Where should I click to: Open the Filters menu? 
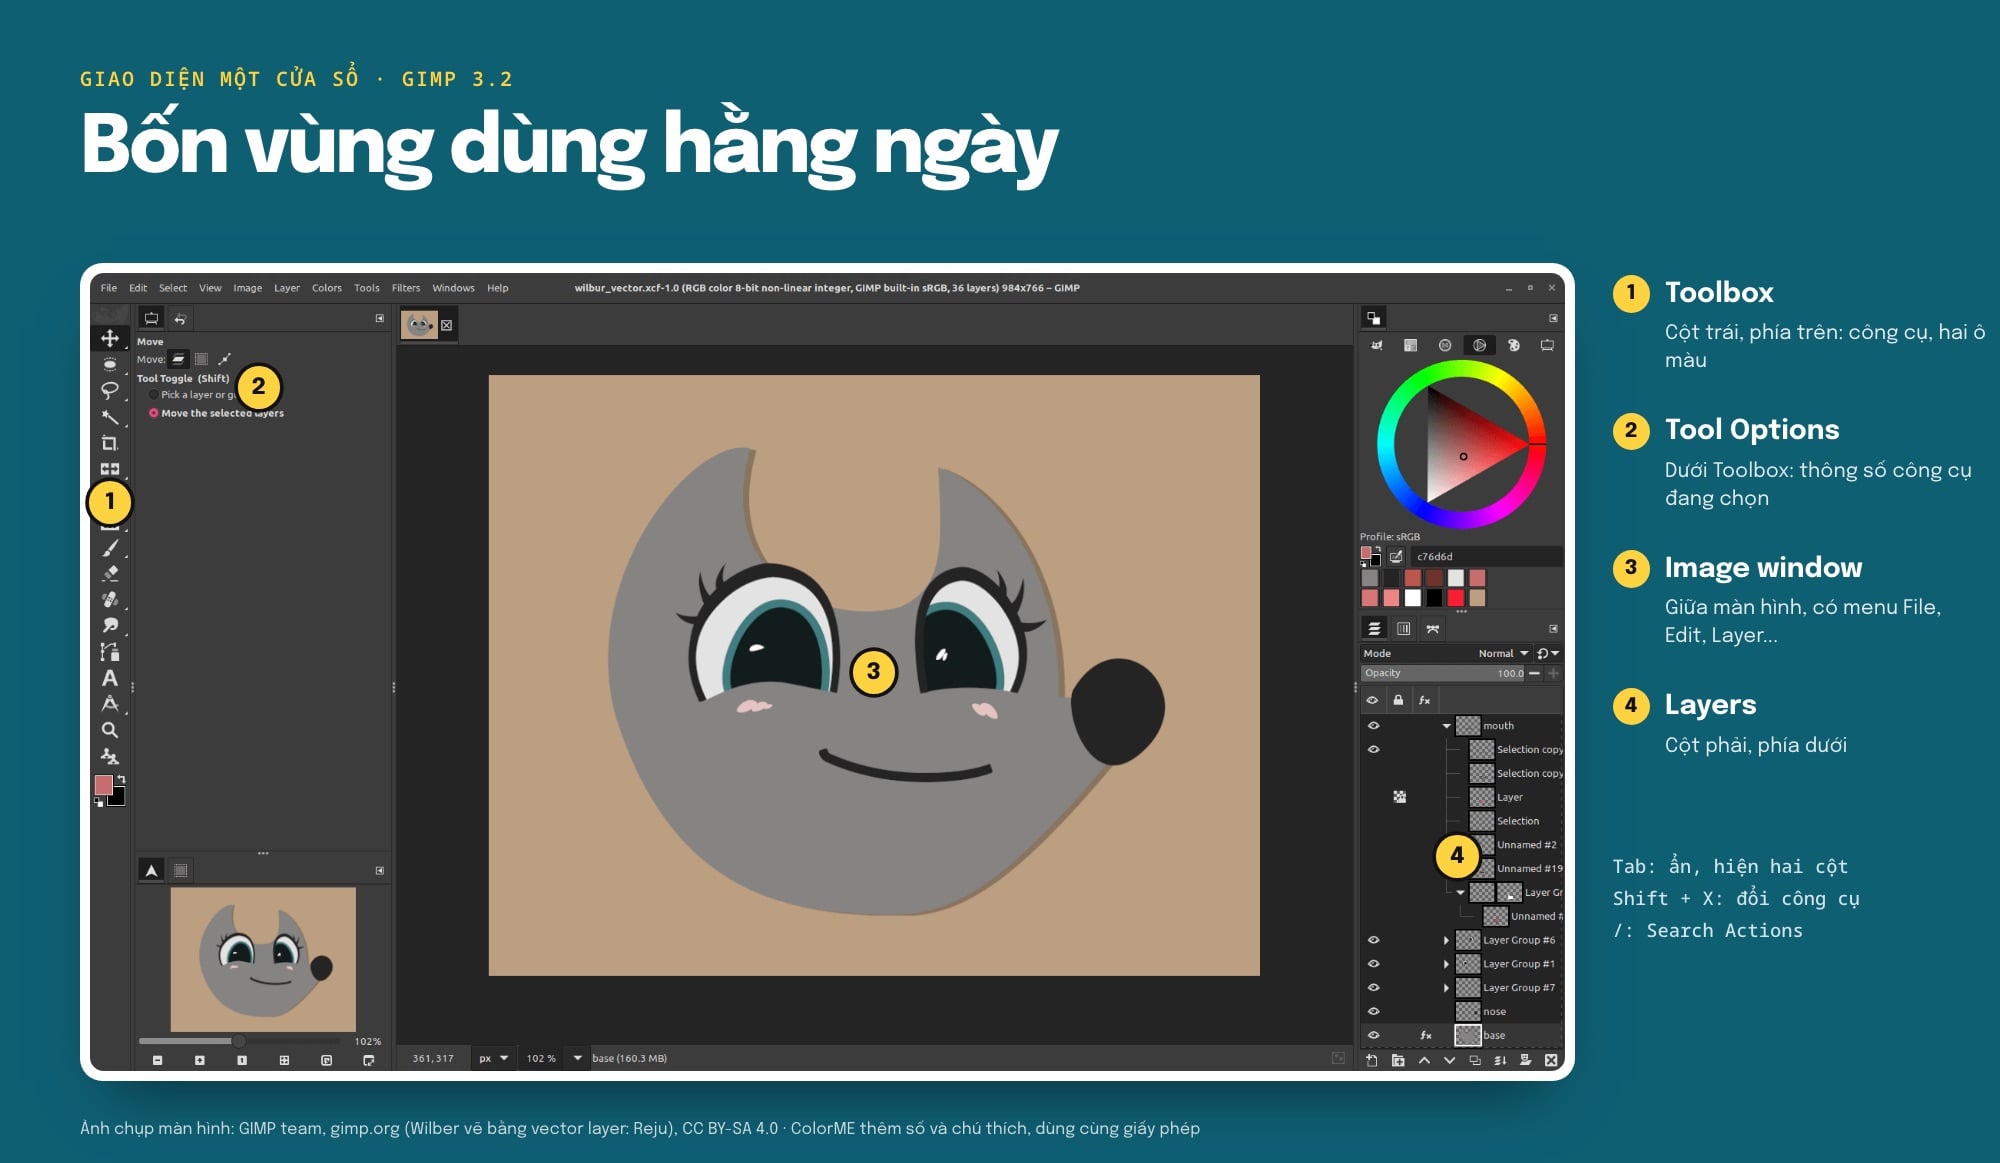406,288
